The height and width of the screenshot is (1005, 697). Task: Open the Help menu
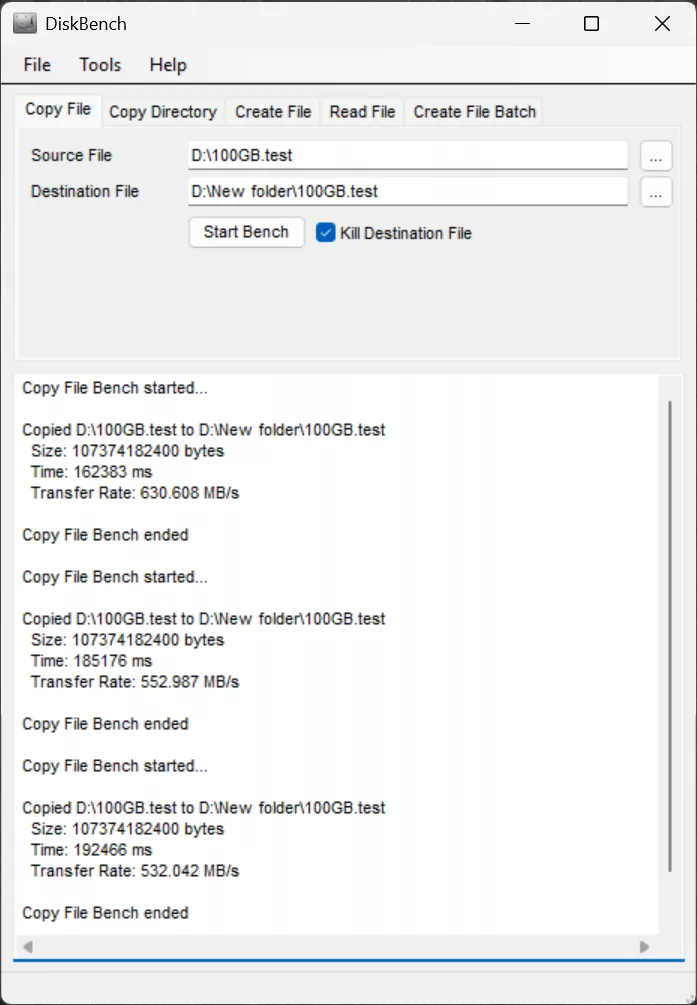168,65
